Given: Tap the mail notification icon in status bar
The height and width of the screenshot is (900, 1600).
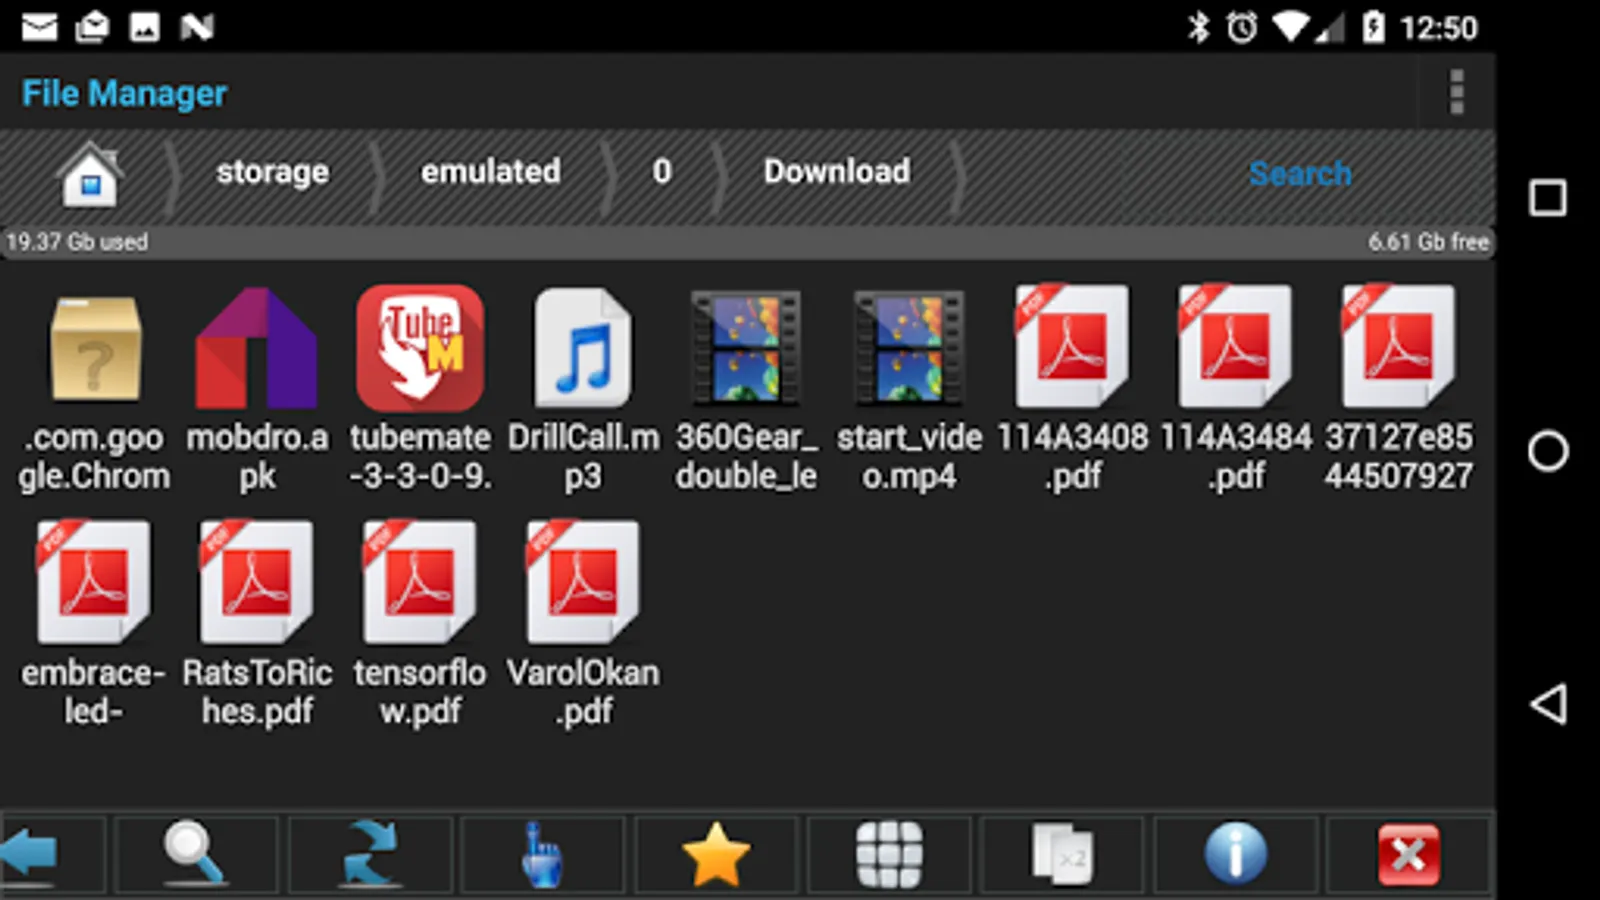Looking at the screenshot, I should (x=40, y=27).
